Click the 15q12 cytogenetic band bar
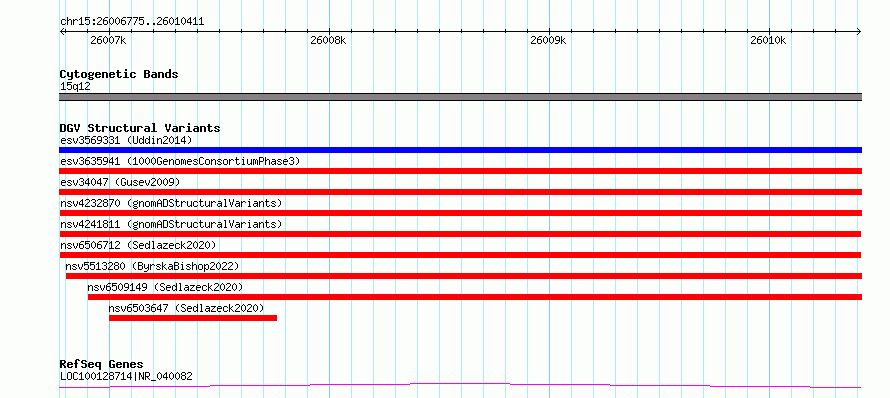Image resolution: width=890 pixels, height=398 pixels. (x=460, y=97)
